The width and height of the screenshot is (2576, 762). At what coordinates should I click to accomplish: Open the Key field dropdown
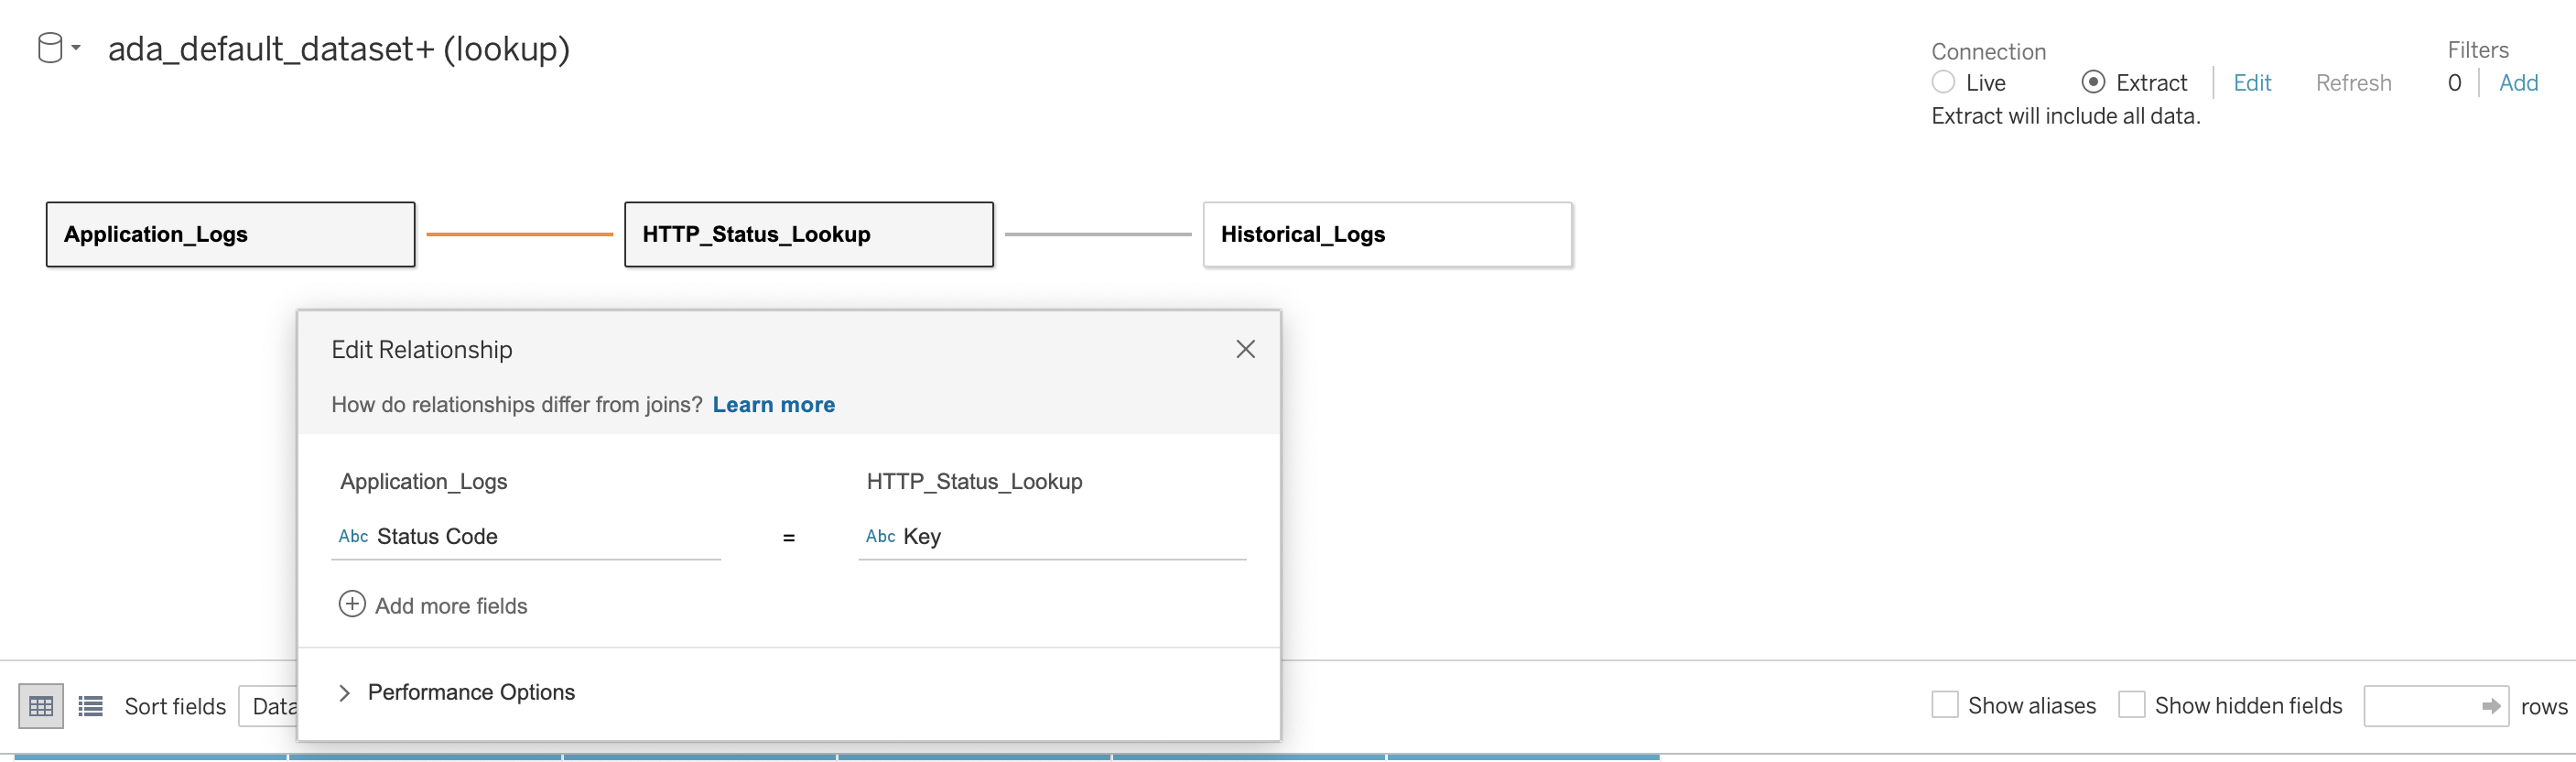click(x=1052, y=537)
